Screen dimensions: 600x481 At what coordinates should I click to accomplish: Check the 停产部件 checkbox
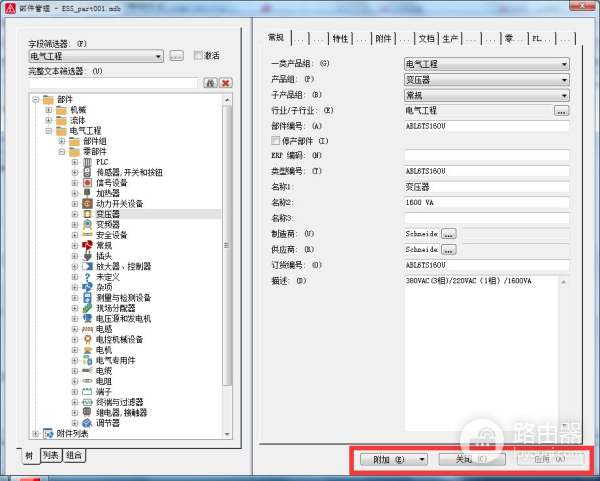275,141
